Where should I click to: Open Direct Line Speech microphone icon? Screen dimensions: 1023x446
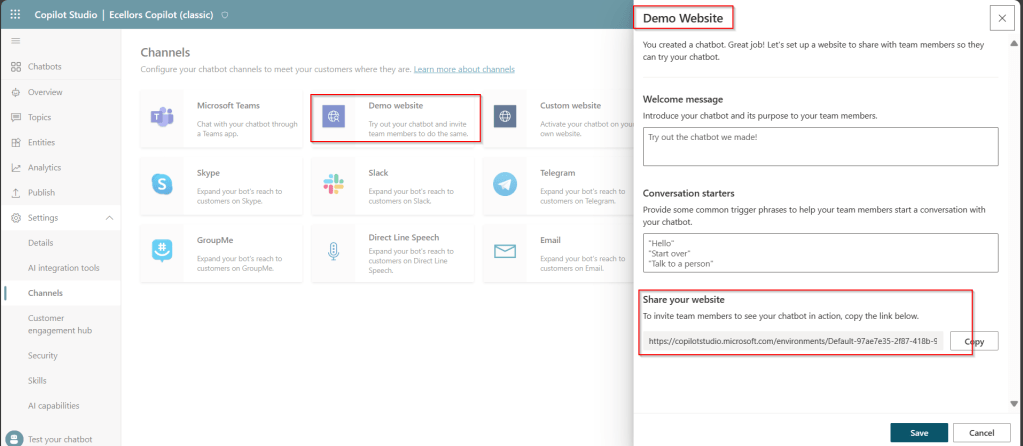click(333, 251)
